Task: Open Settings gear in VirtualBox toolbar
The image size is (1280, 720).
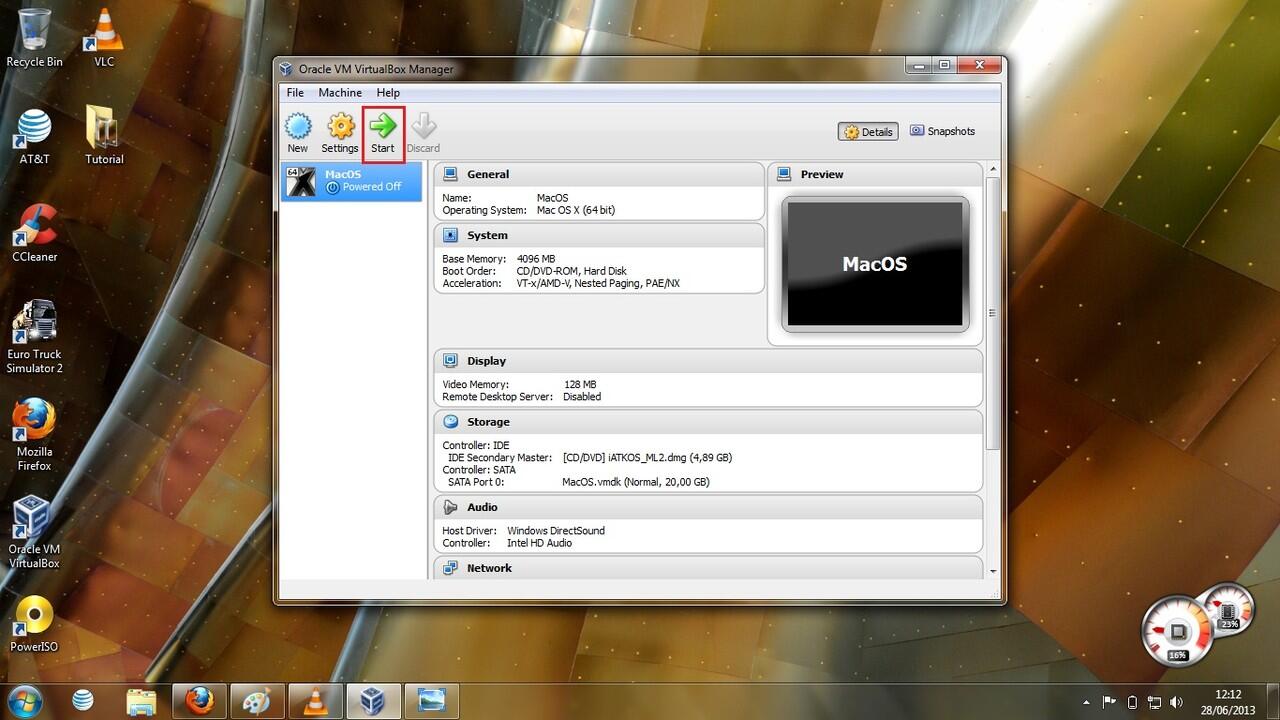Action: [340, 133]
